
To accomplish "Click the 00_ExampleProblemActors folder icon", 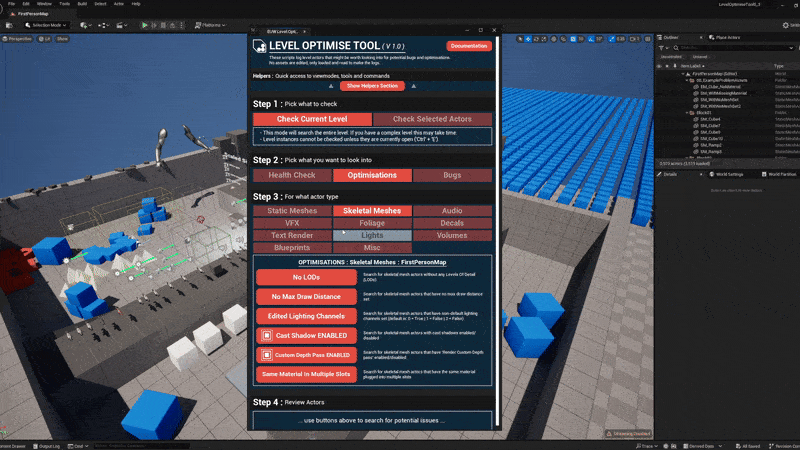I will [692, 80].
